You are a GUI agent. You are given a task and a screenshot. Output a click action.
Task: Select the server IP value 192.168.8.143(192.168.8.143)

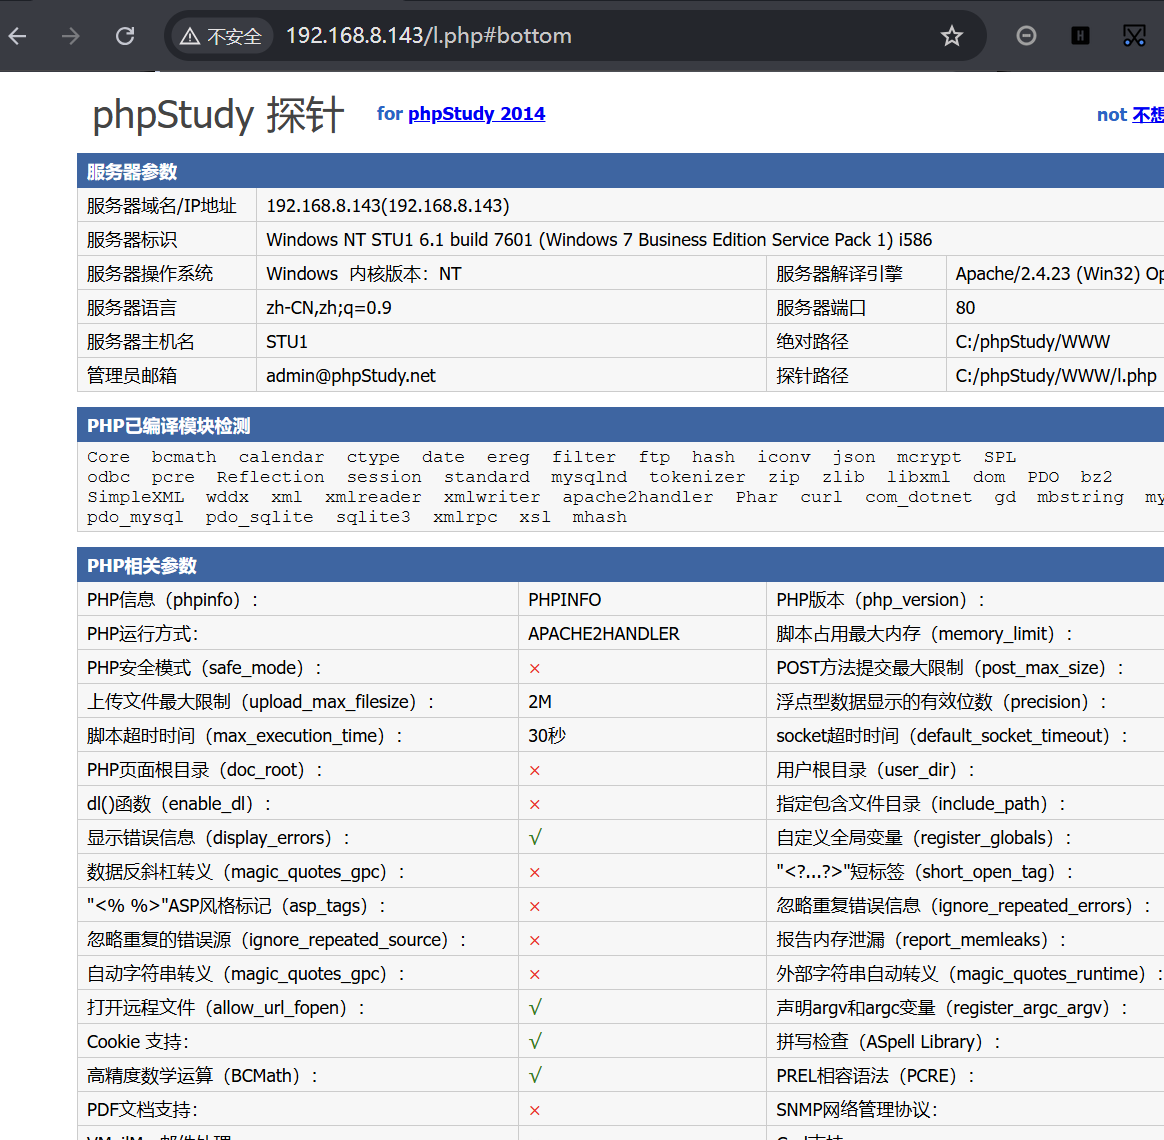click(388, 206)
